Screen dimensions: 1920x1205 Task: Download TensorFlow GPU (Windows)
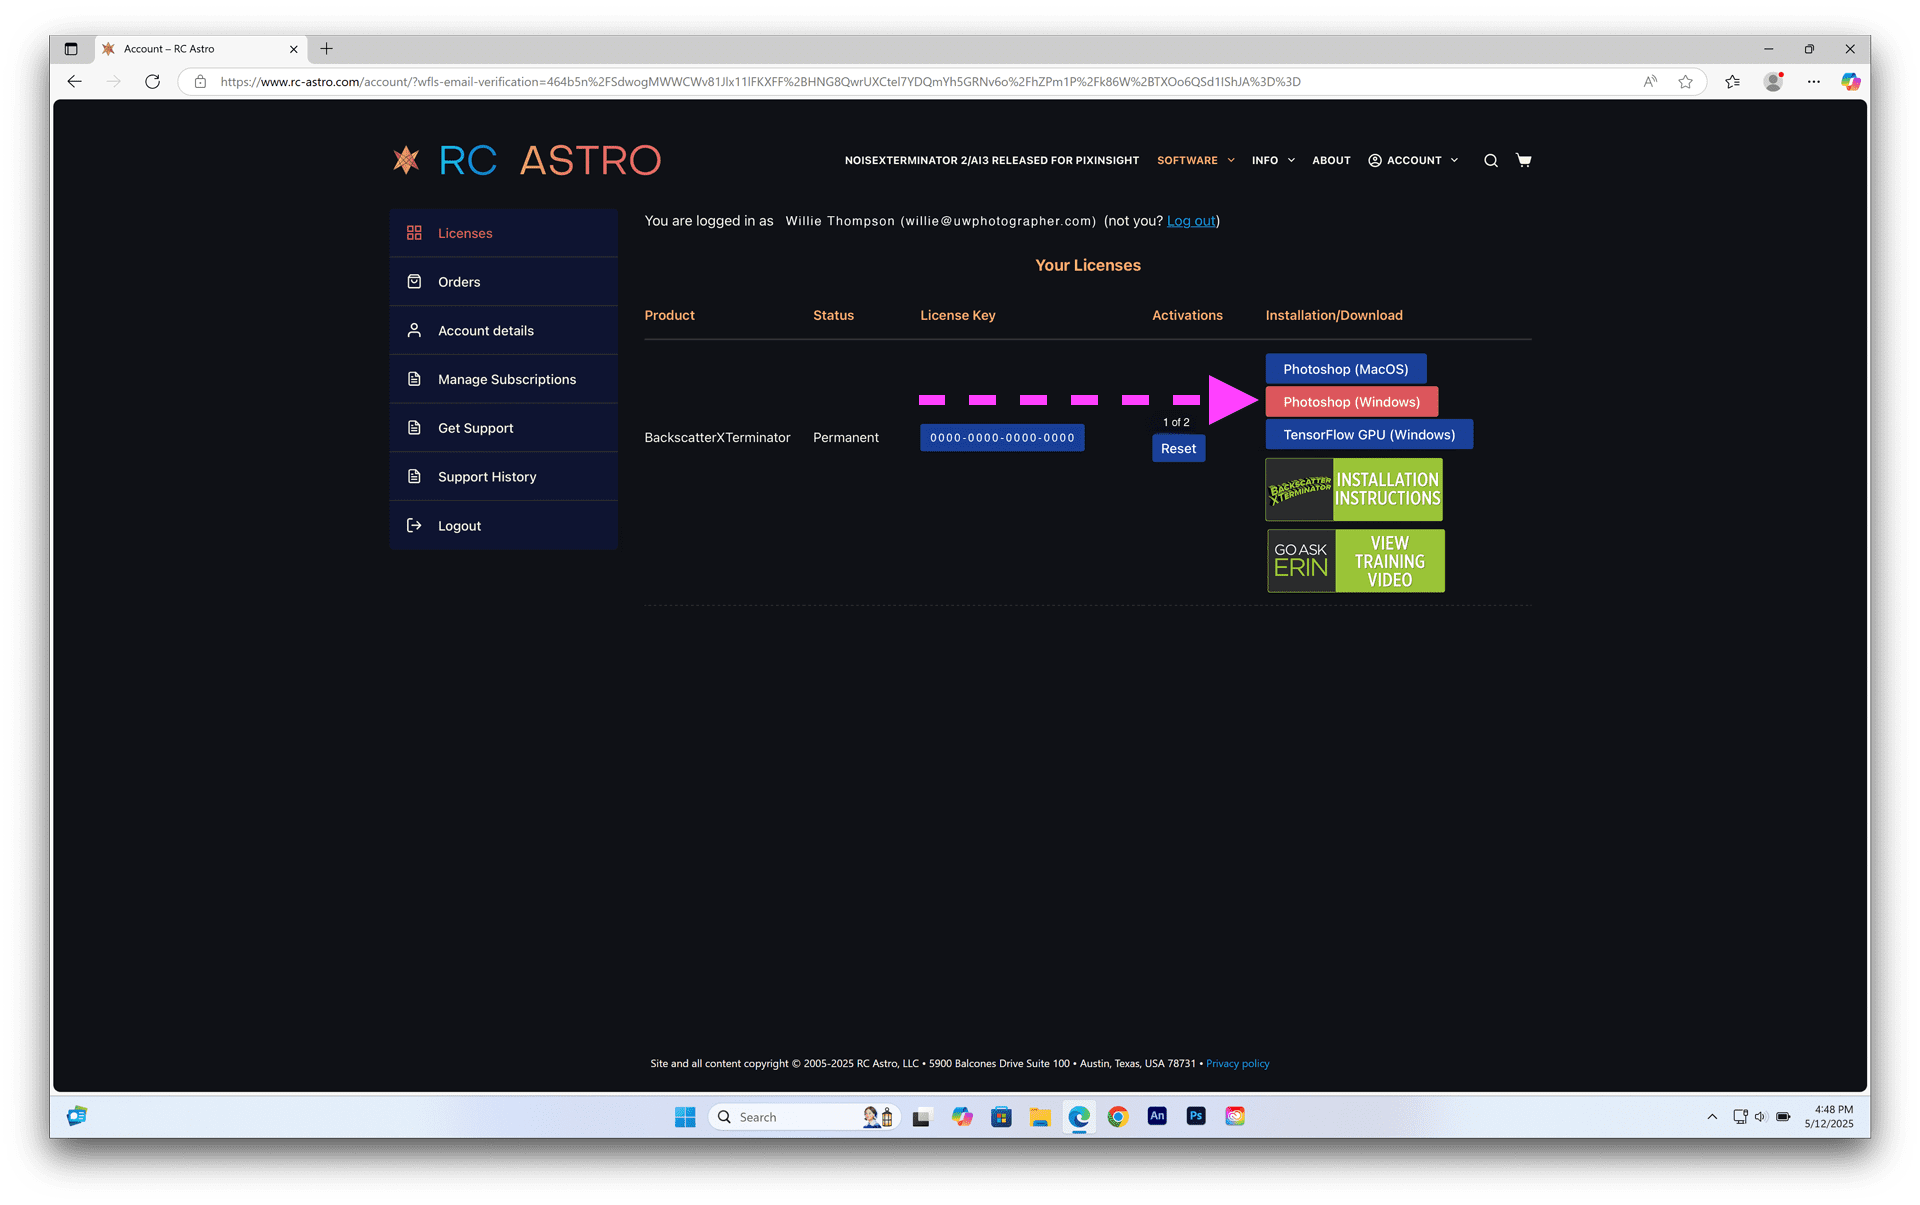[1369, 435]
